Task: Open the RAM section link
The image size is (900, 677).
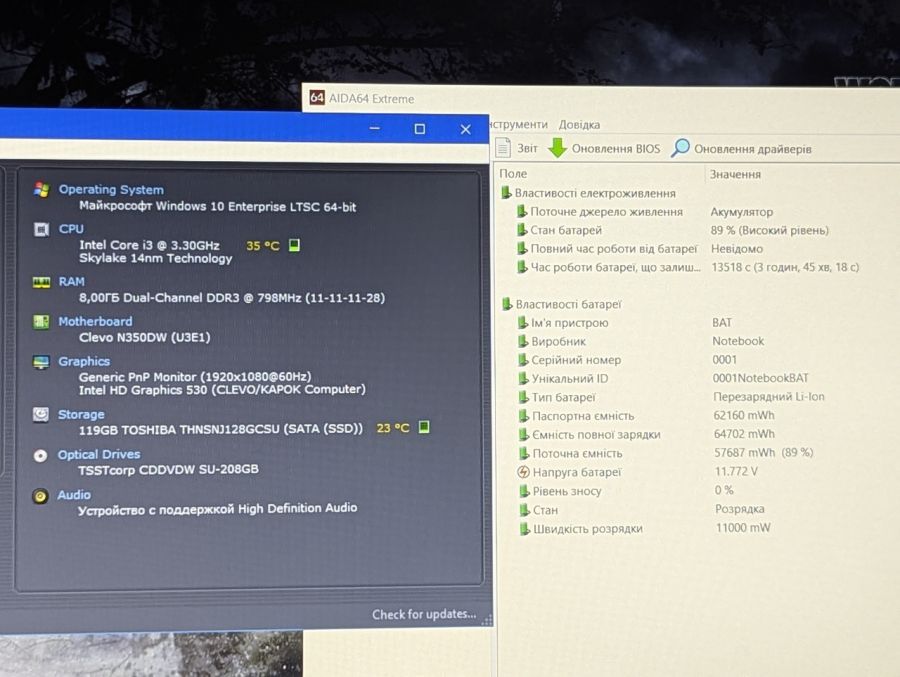Action: [x=71, y=281]
